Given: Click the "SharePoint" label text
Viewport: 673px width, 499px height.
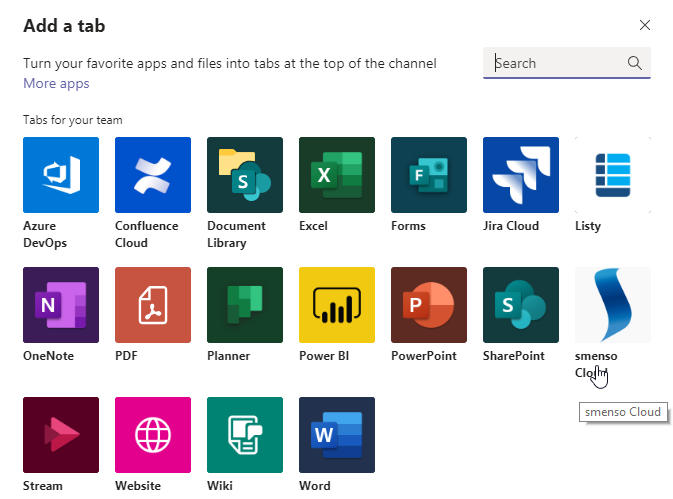Looking at the screenshot, I should click(514, 356).
